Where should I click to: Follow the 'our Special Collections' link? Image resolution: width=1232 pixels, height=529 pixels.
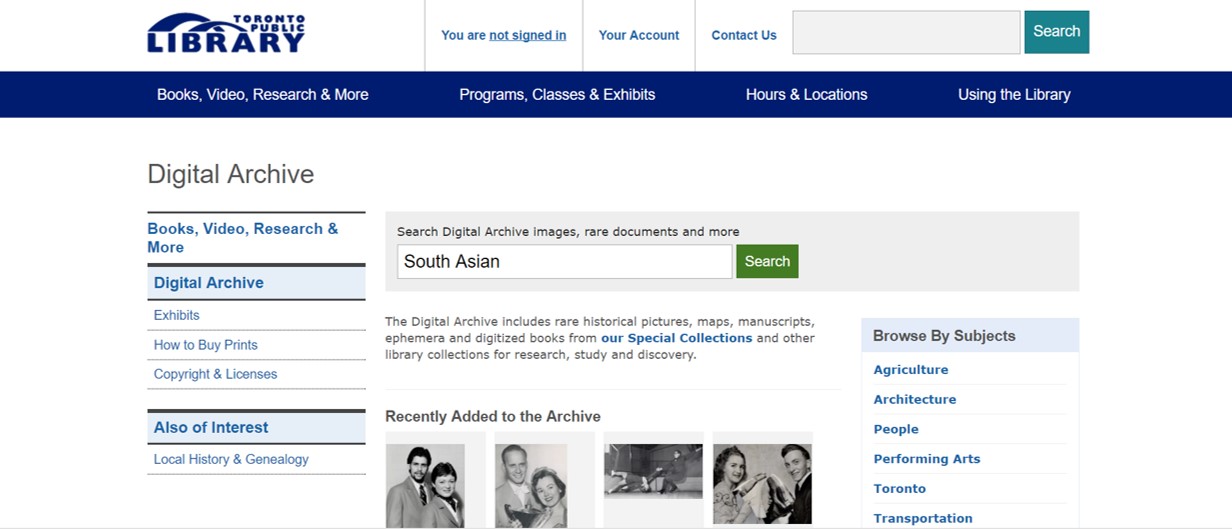(676, 338)
